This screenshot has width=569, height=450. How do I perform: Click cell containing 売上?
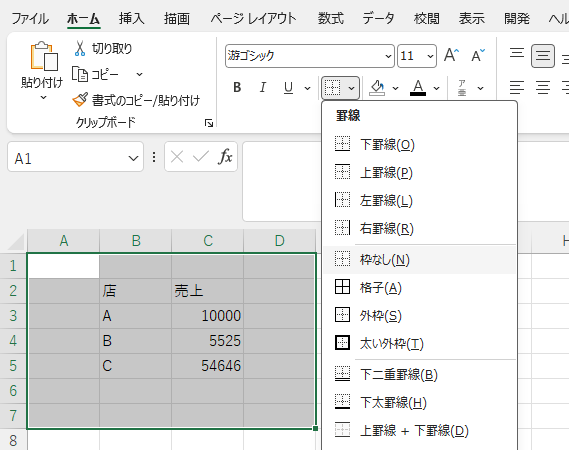pyautogui.click(x=207, y=291)
